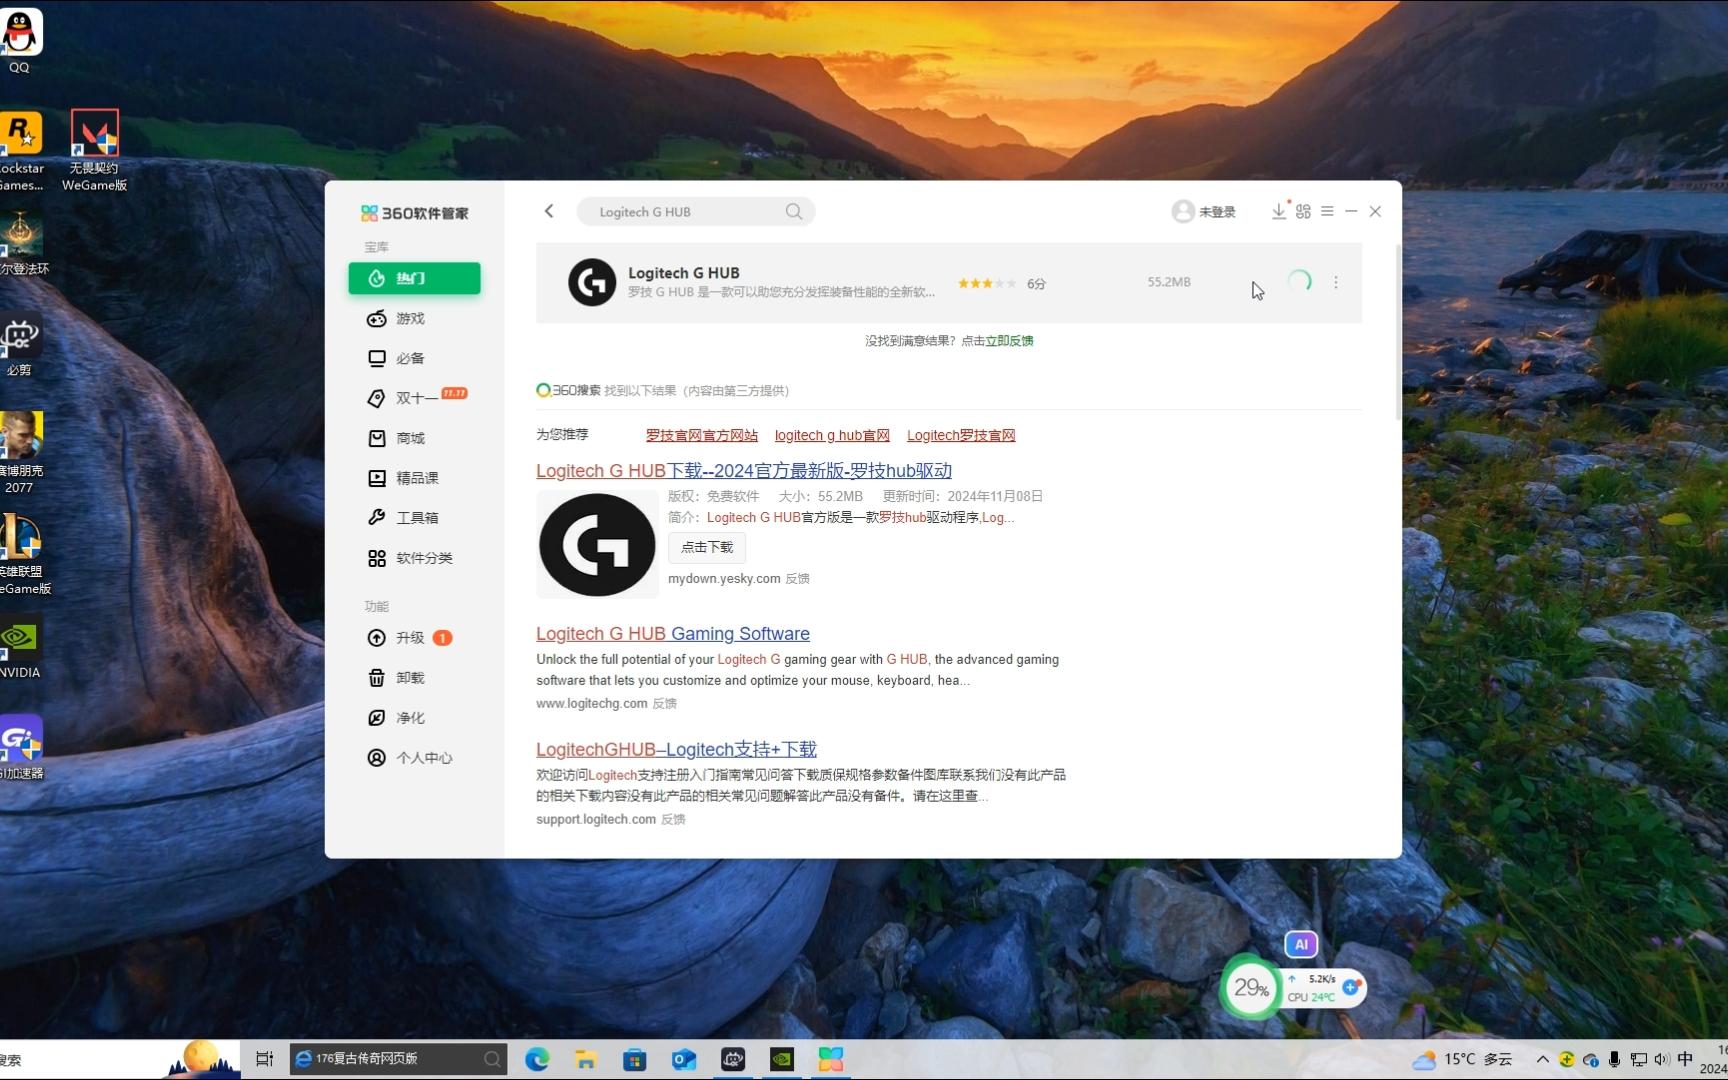
Task: Click the AI badge on floating widget
Action: point(1301,944)
